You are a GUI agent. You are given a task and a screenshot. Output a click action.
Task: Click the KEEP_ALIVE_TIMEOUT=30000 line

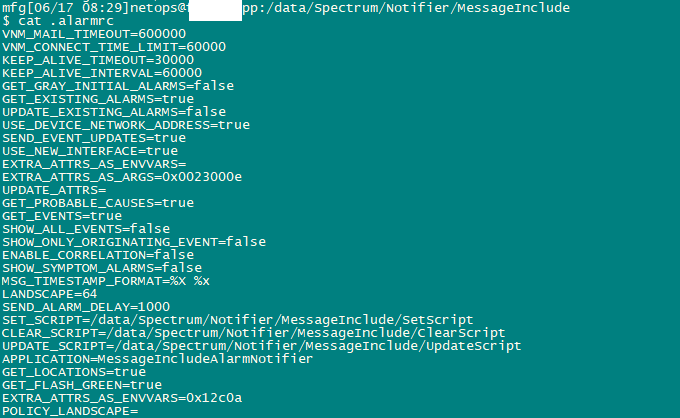pos(98,60)
